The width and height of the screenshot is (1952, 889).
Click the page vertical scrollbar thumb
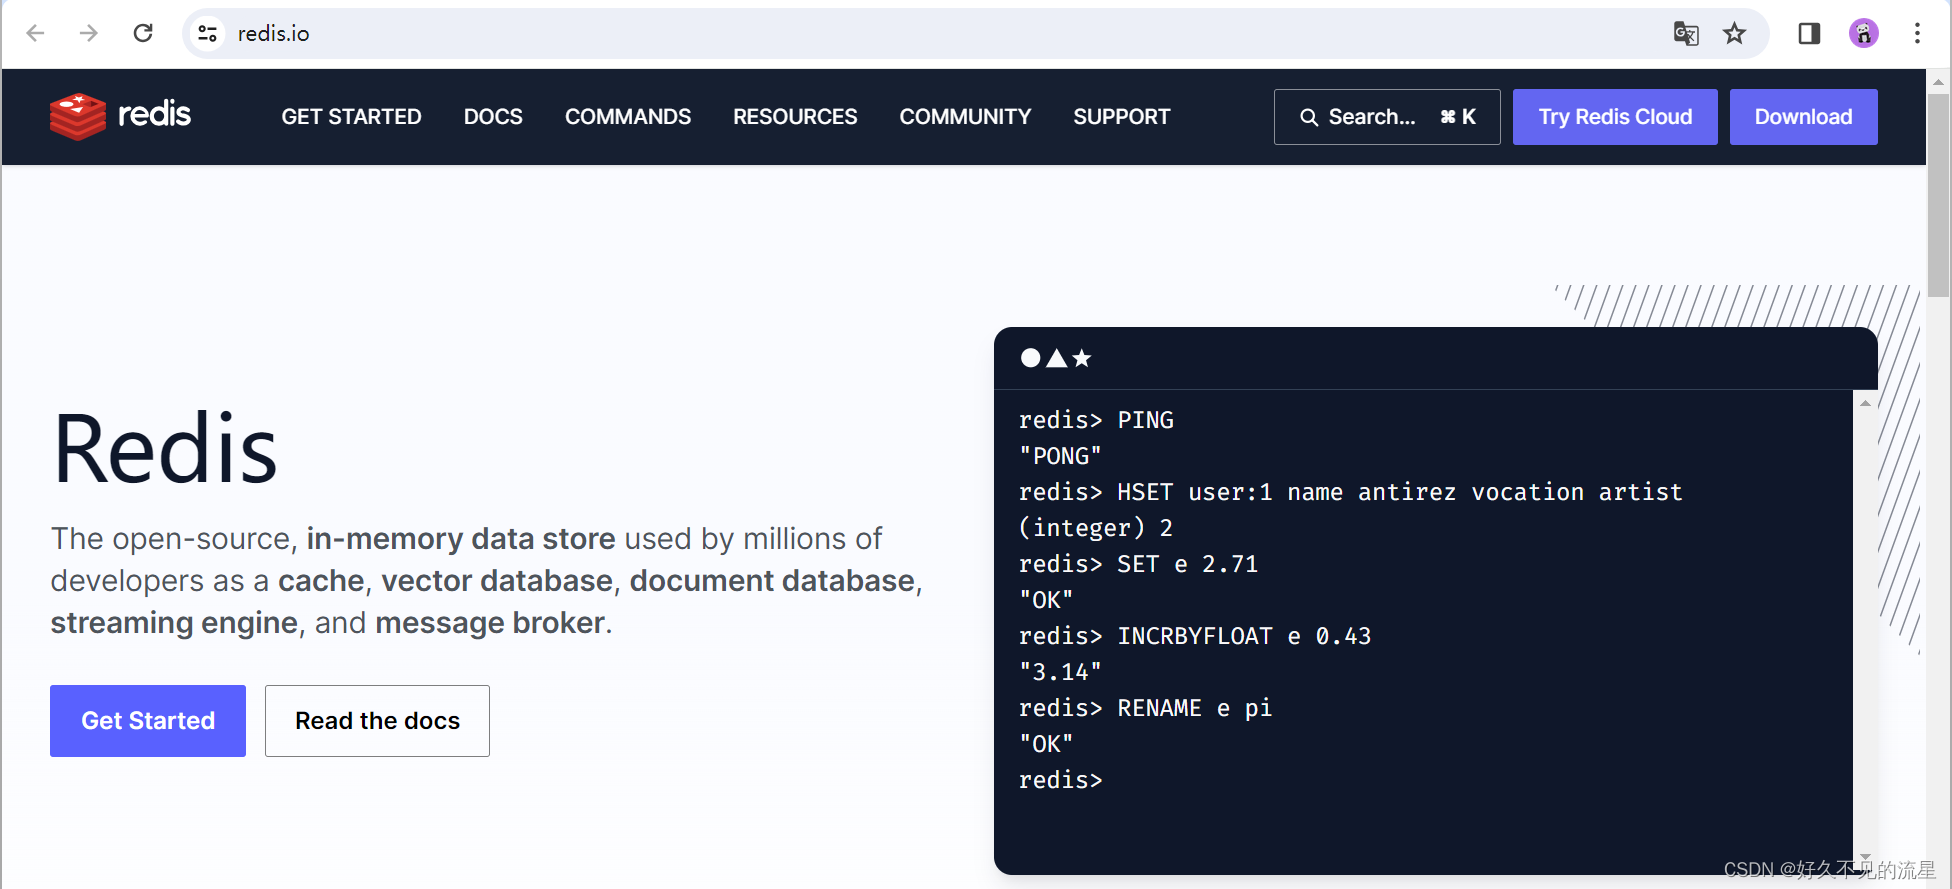[1939, 195]
